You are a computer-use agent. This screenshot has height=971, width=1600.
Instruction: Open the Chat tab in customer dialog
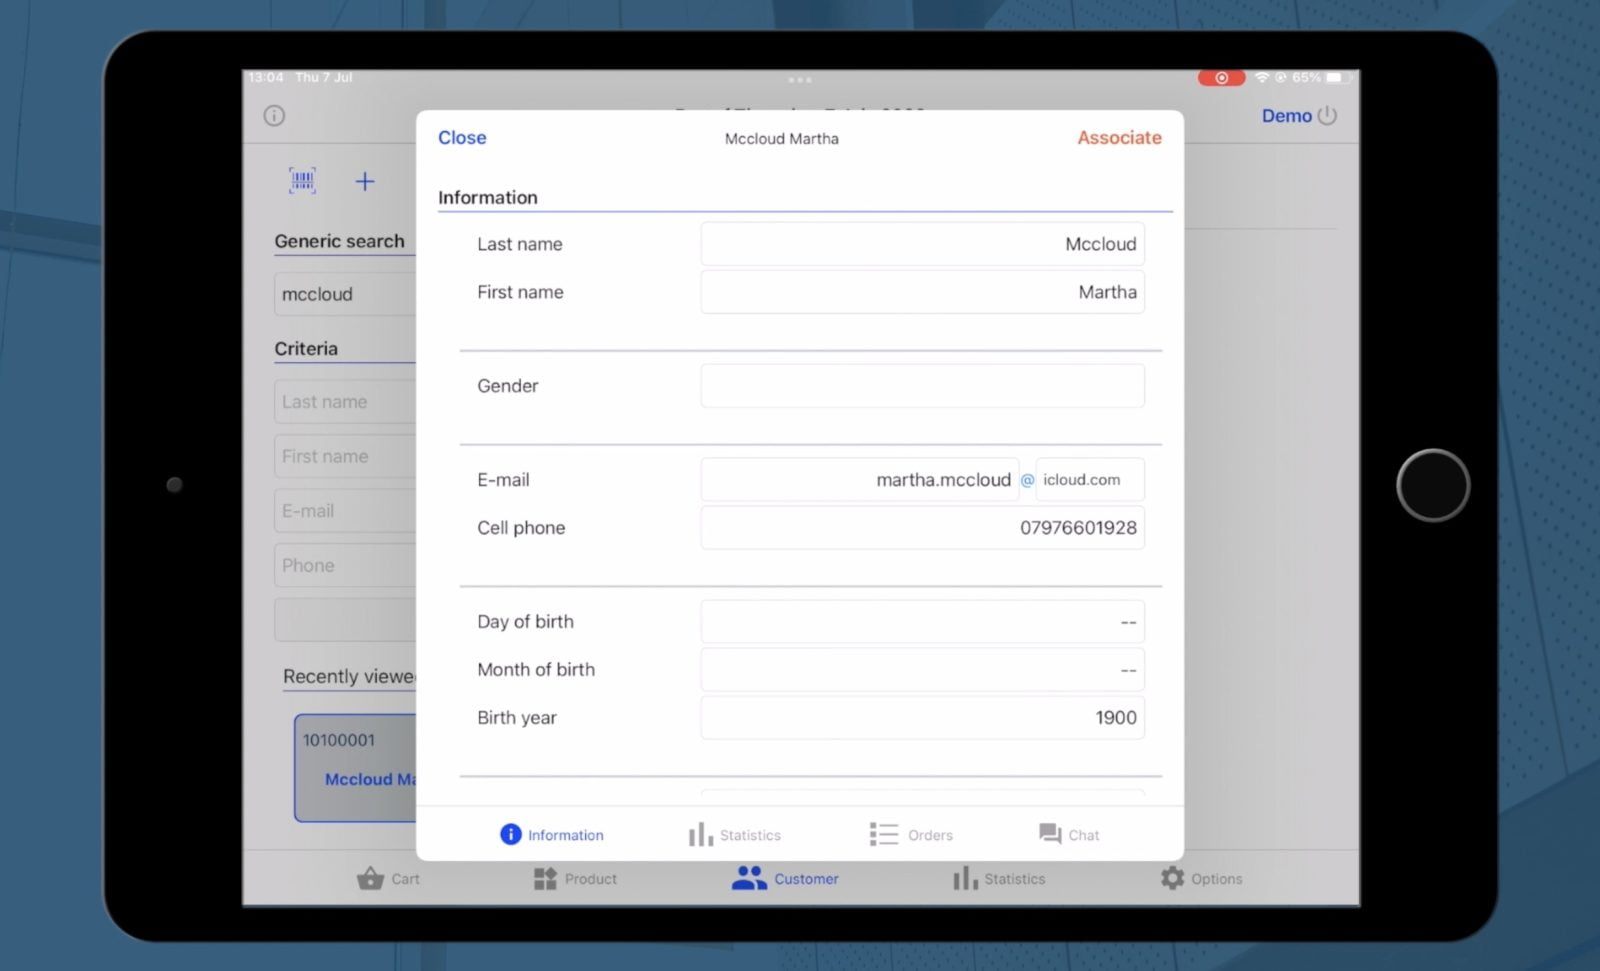(1068, 834)
